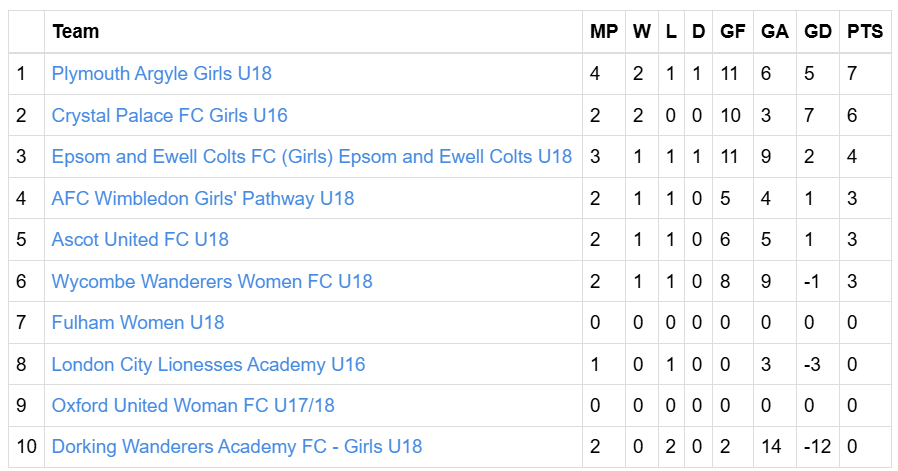Open Dorking Wanderers Academy FC Girls U18

click(x=237, y=447)
